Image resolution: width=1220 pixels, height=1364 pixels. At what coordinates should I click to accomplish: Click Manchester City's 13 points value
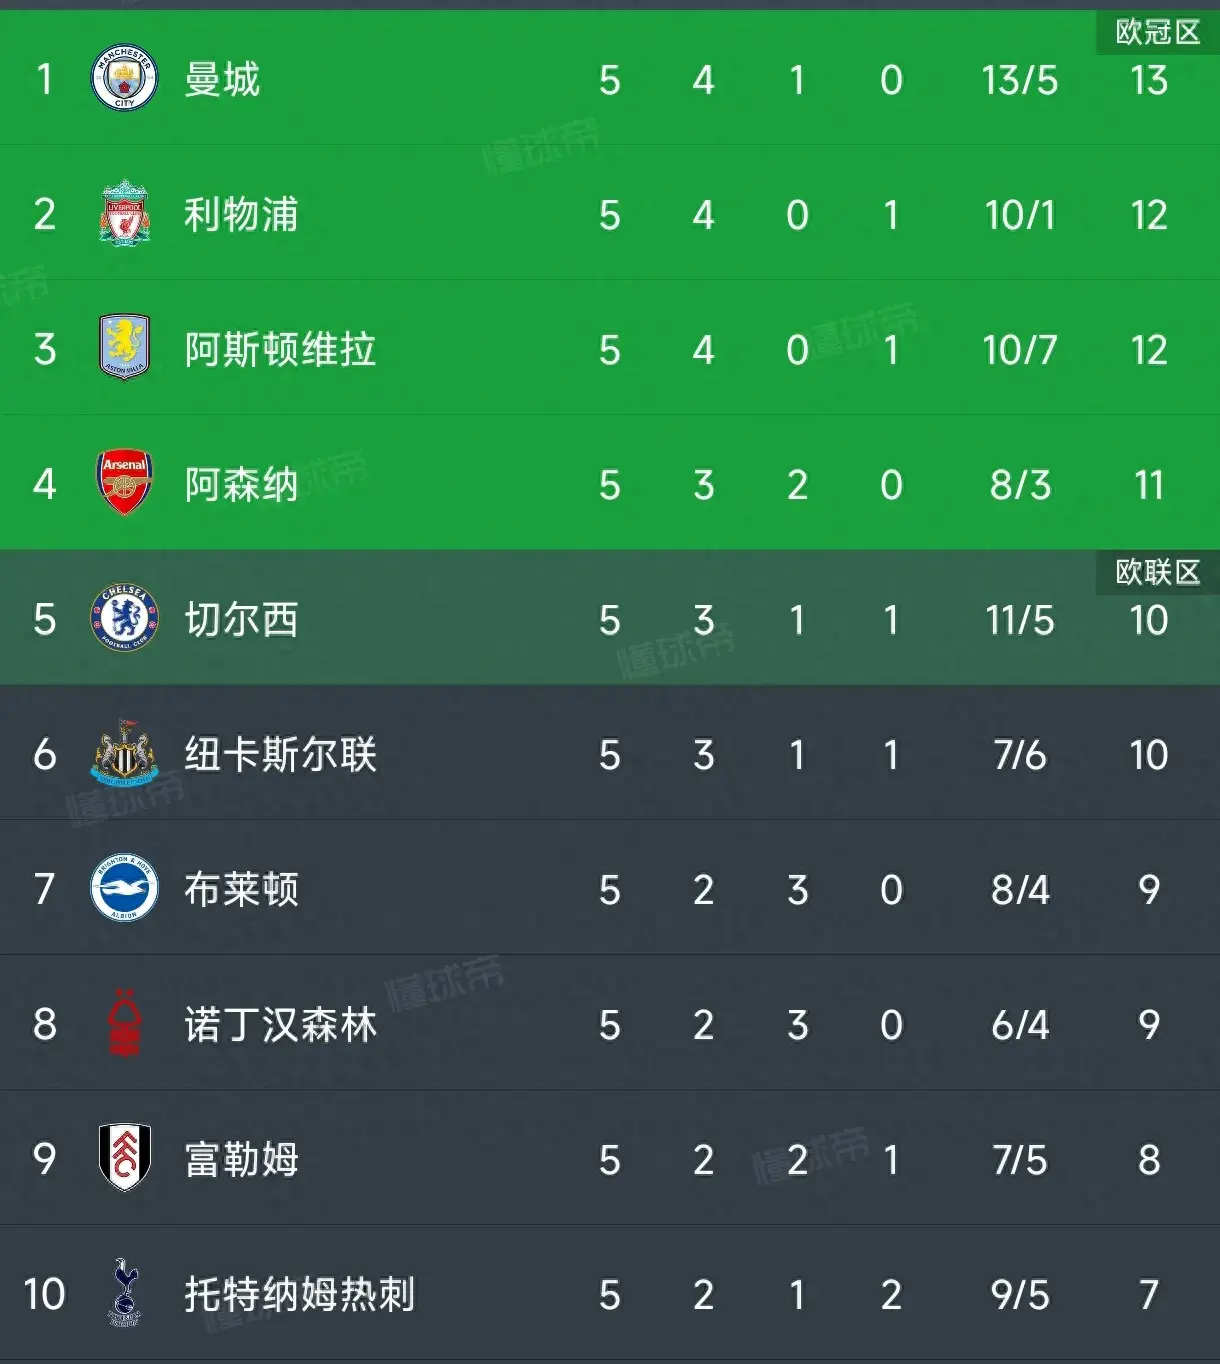click(1148, 80)
